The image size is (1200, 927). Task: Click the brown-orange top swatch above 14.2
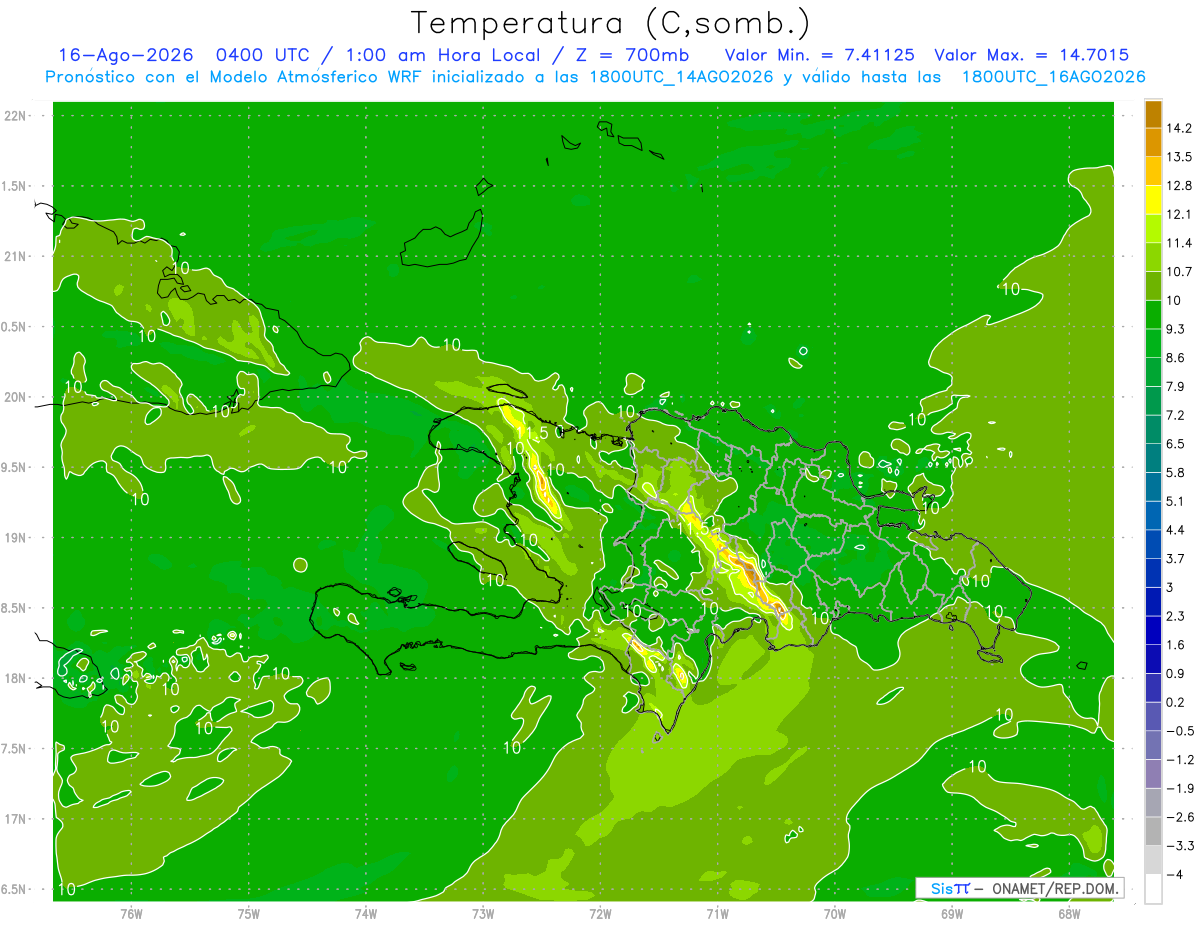1153,114
